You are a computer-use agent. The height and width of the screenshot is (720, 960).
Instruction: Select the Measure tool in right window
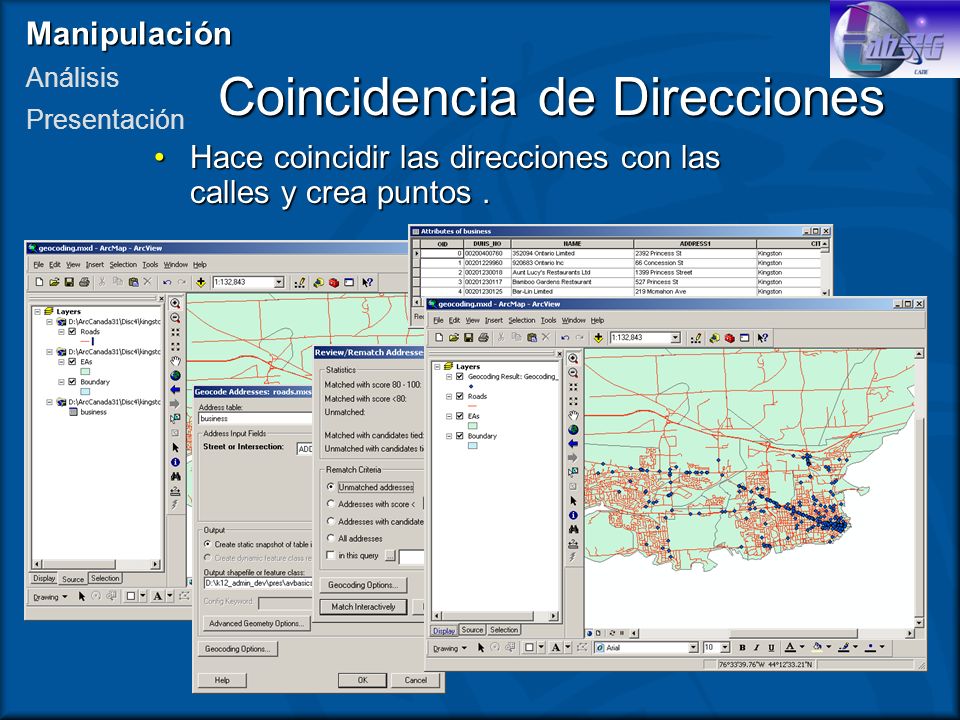(x=573, y=544)
